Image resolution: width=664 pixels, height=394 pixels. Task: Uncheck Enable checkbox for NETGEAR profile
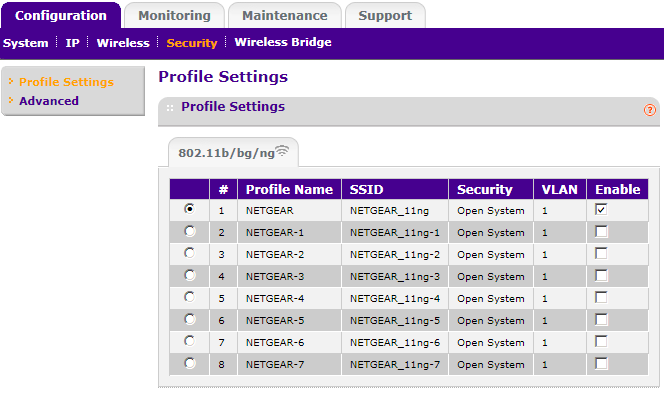click(601, 209)
